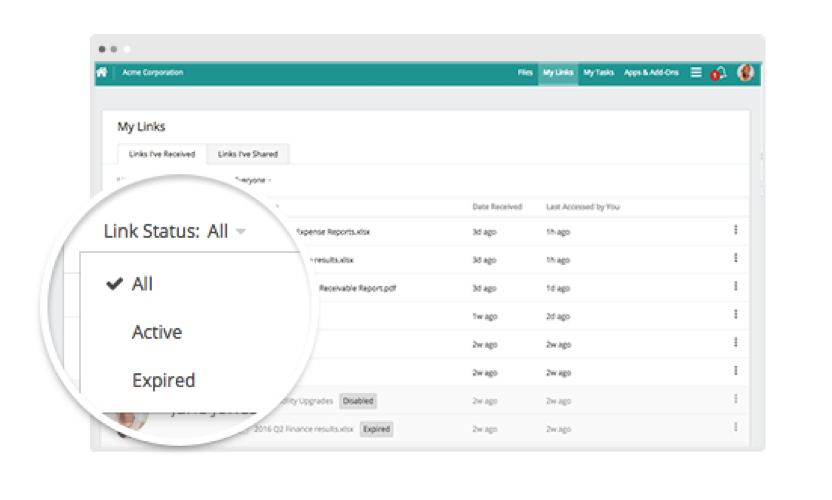Open the three-dot menu for Receivable Report.pdf row
The image size is (832, 500).
coord(735,286)
